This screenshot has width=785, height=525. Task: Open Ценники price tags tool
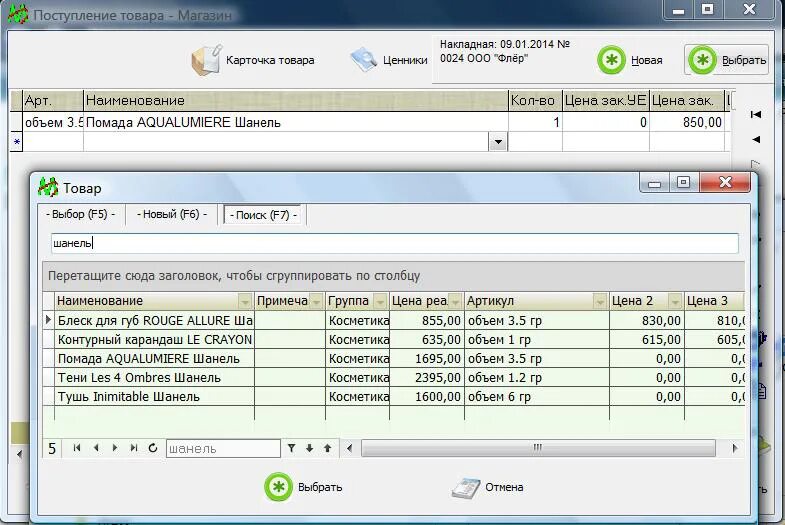[388, 61]
